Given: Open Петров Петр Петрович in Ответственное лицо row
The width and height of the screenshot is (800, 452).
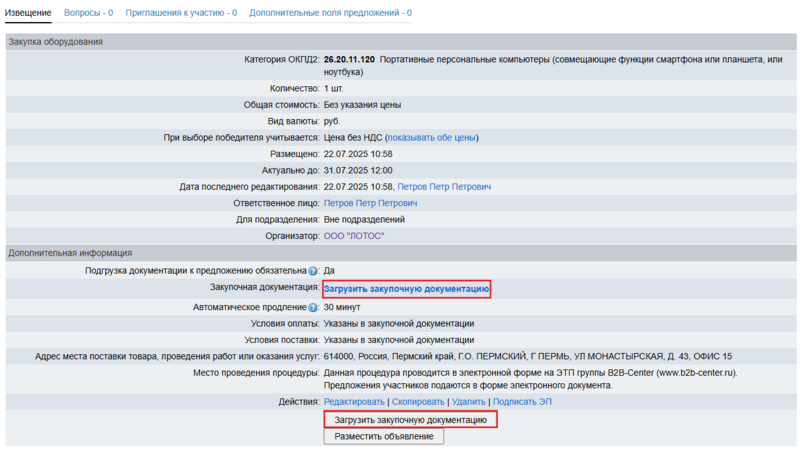Looking at the screenshot, I should pyautogui.click(x=370, y=203).
